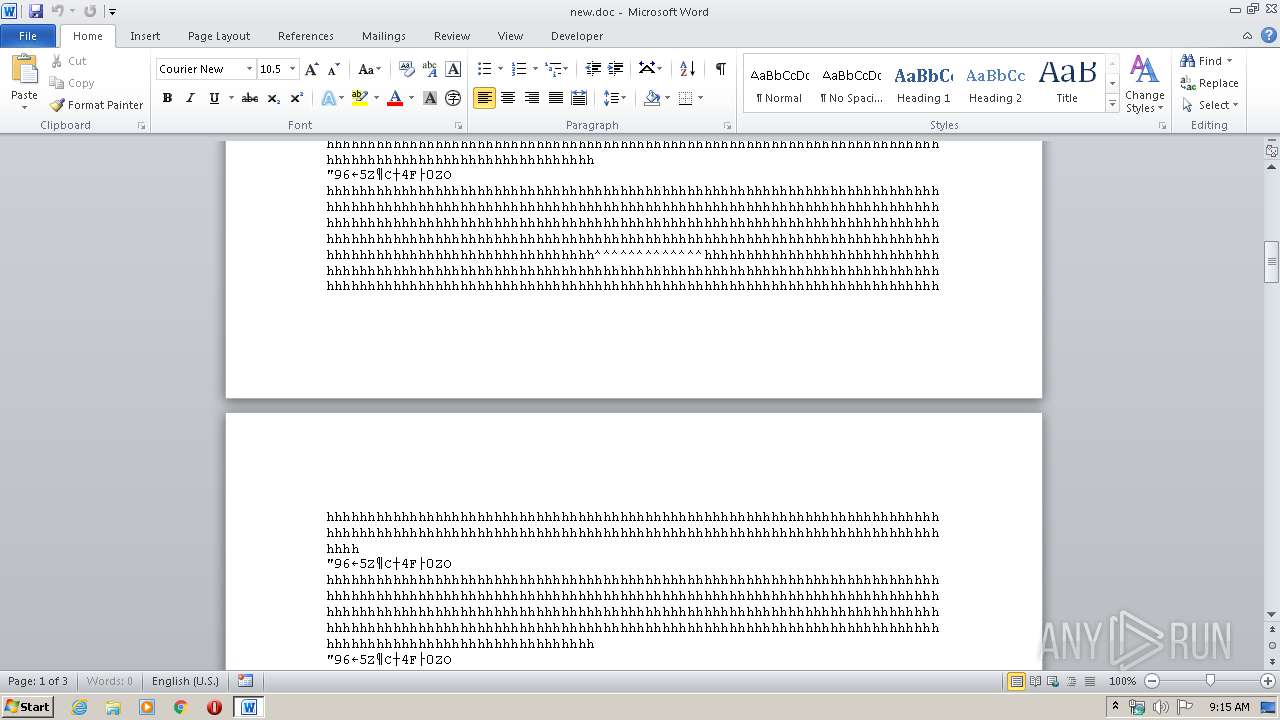Click the Strikethrough button
Screen dimensions: 1280x720
[x=250, y=98]
